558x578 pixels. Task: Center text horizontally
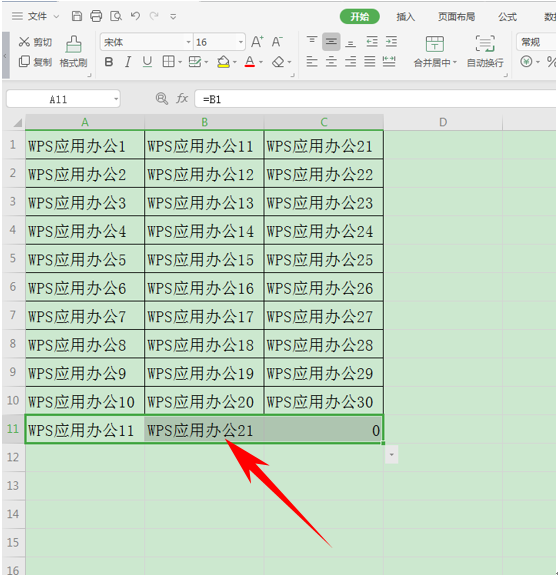(331, 62)
